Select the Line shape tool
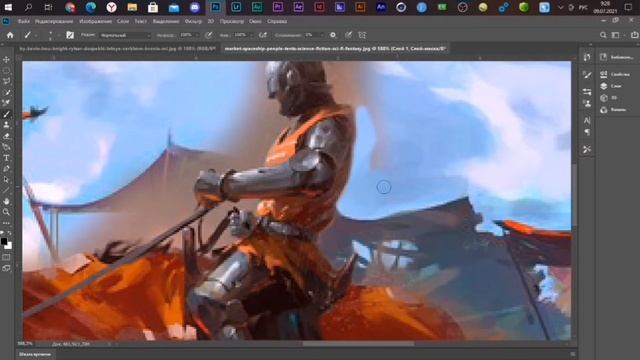 [6, 190]
